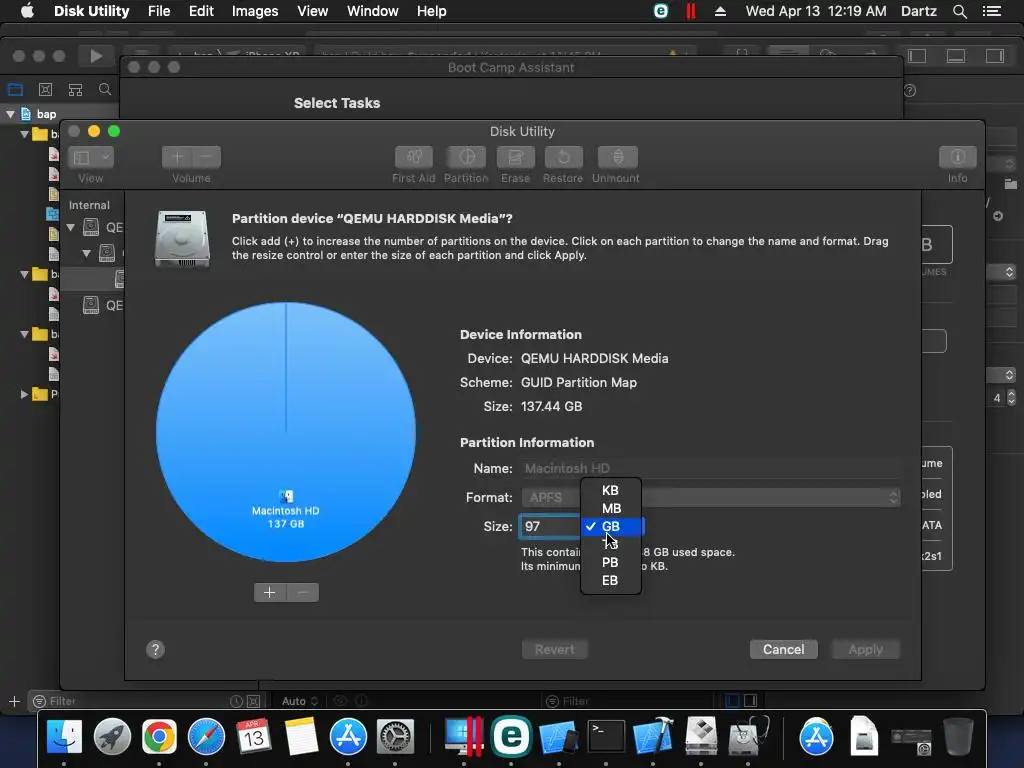Open the View sidebar toolbar dropdown
Viewport: 1024px width, 768px height.
(x=91, y=157)
